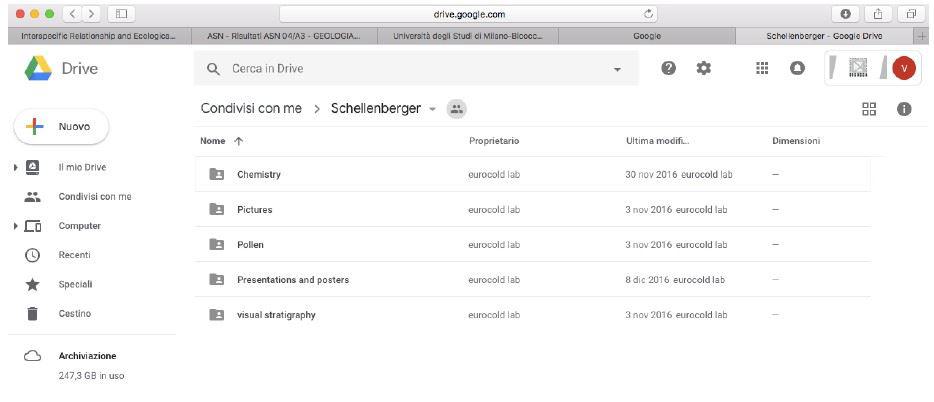
Task: Select the Pictures folder name
Action: tap(254, 210)
